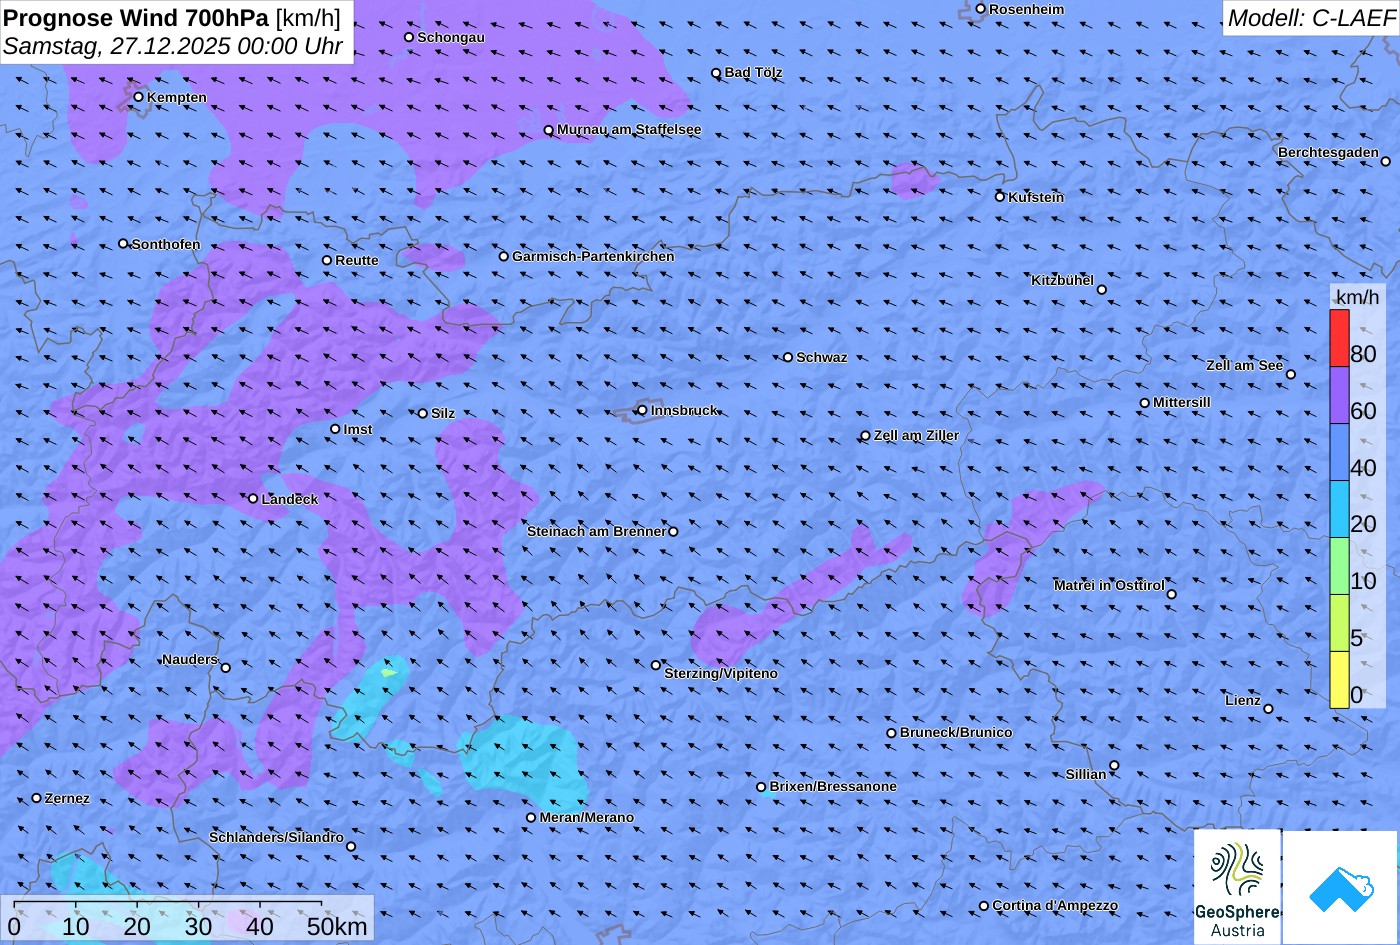The height and width of the screenshot is (945, 1400).
Task: Click the Bruneck/Brunico marker
Action: click(x=892, y=733)
